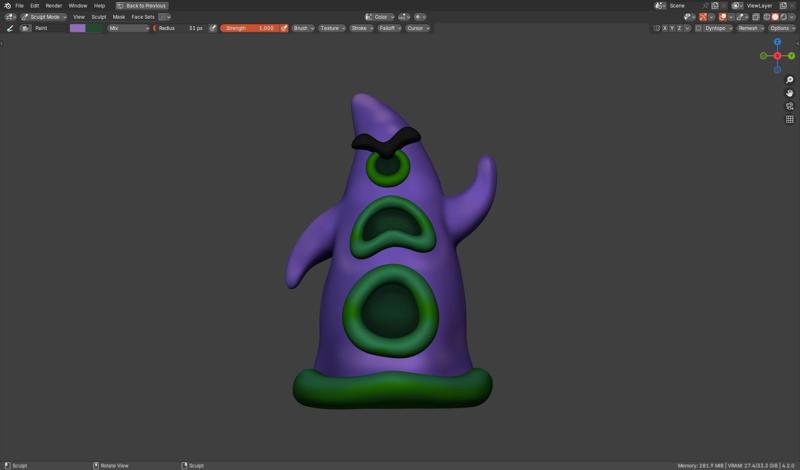
Task: Open the Paint brush preview icon
Action: pos(26,28)
